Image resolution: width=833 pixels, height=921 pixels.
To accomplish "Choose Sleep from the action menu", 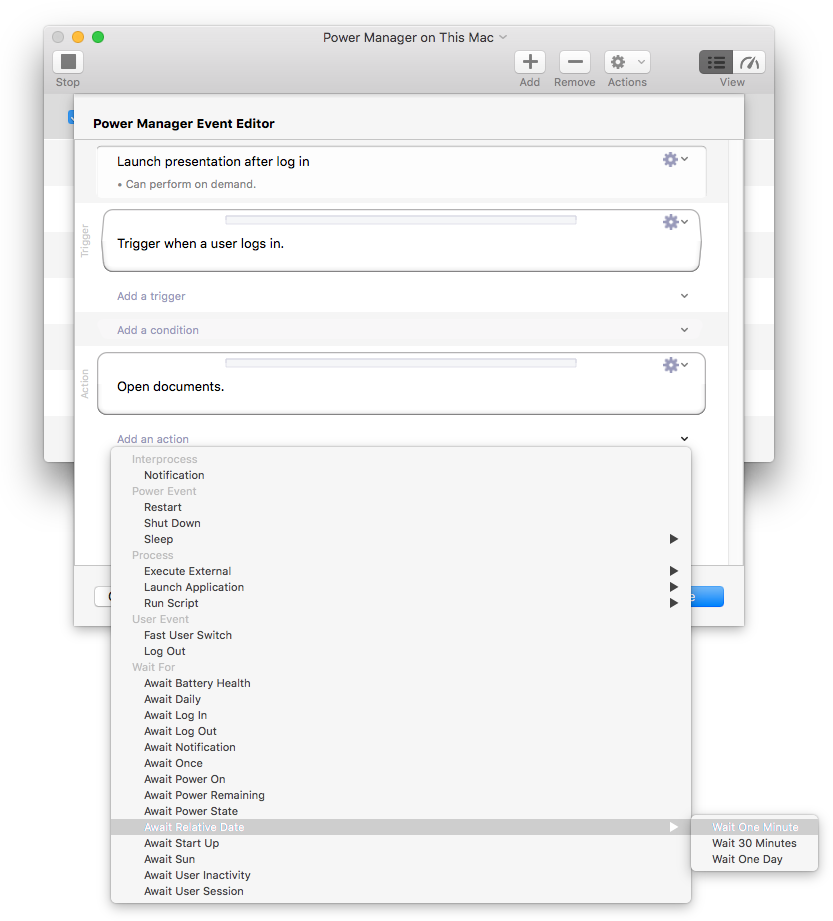I will point(401,539).
